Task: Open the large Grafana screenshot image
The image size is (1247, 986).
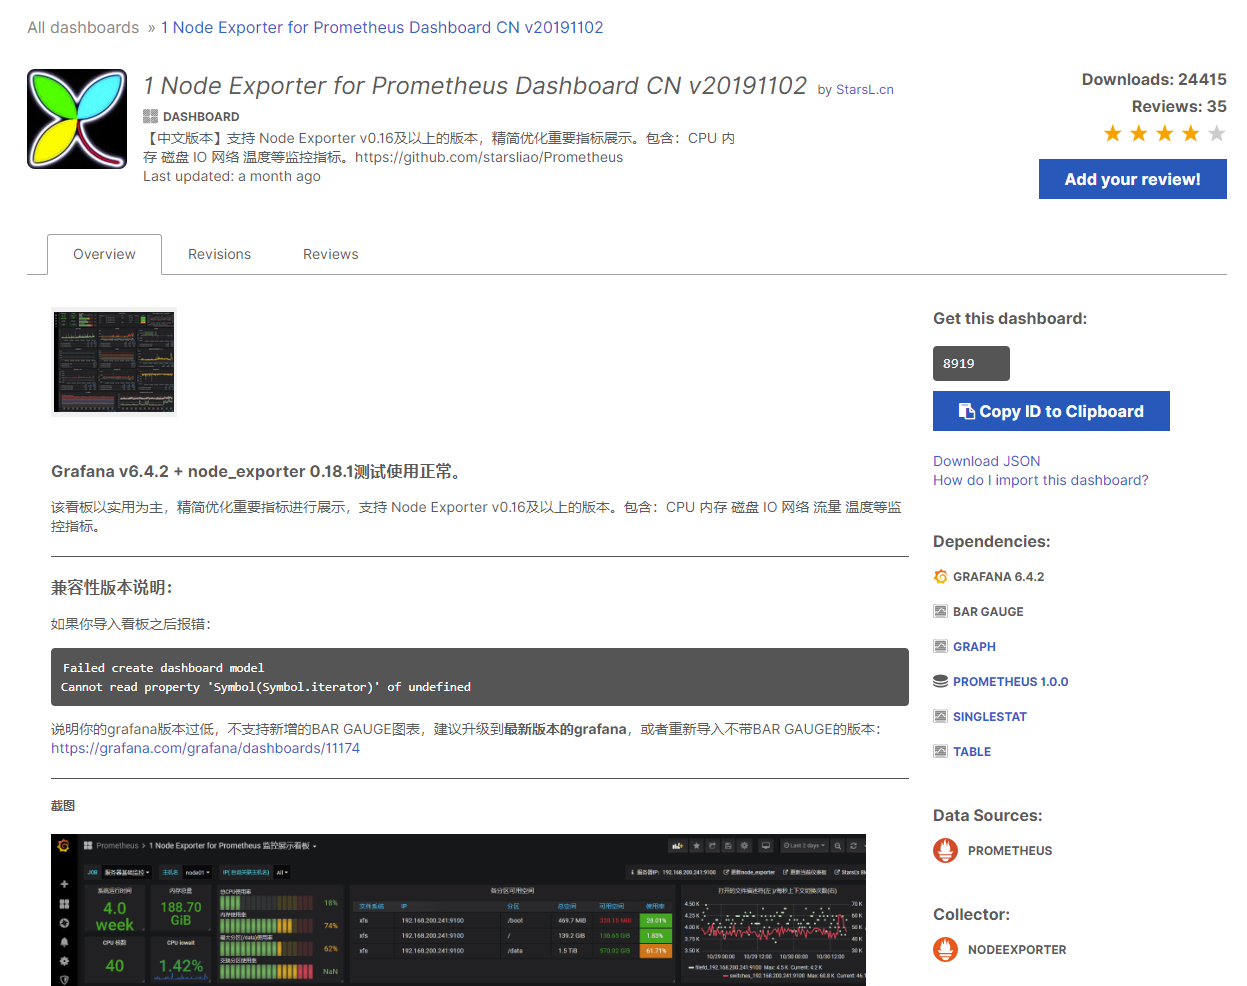Action: 458,910
